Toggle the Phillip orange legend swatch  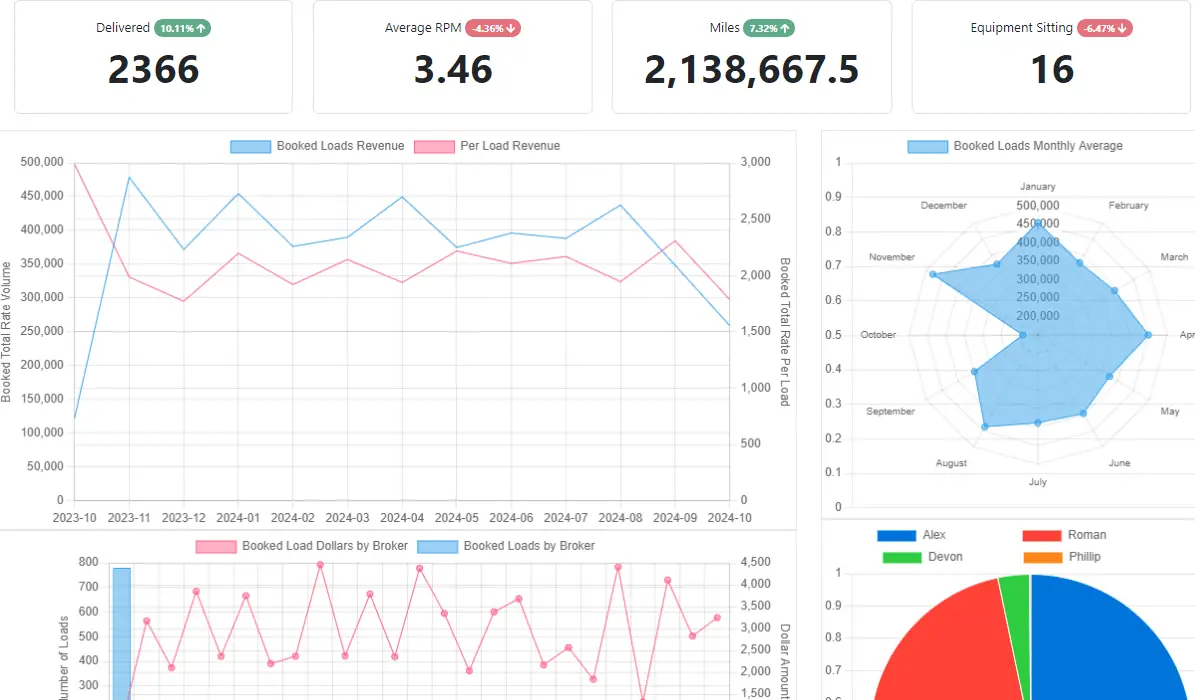(1043, 557)
